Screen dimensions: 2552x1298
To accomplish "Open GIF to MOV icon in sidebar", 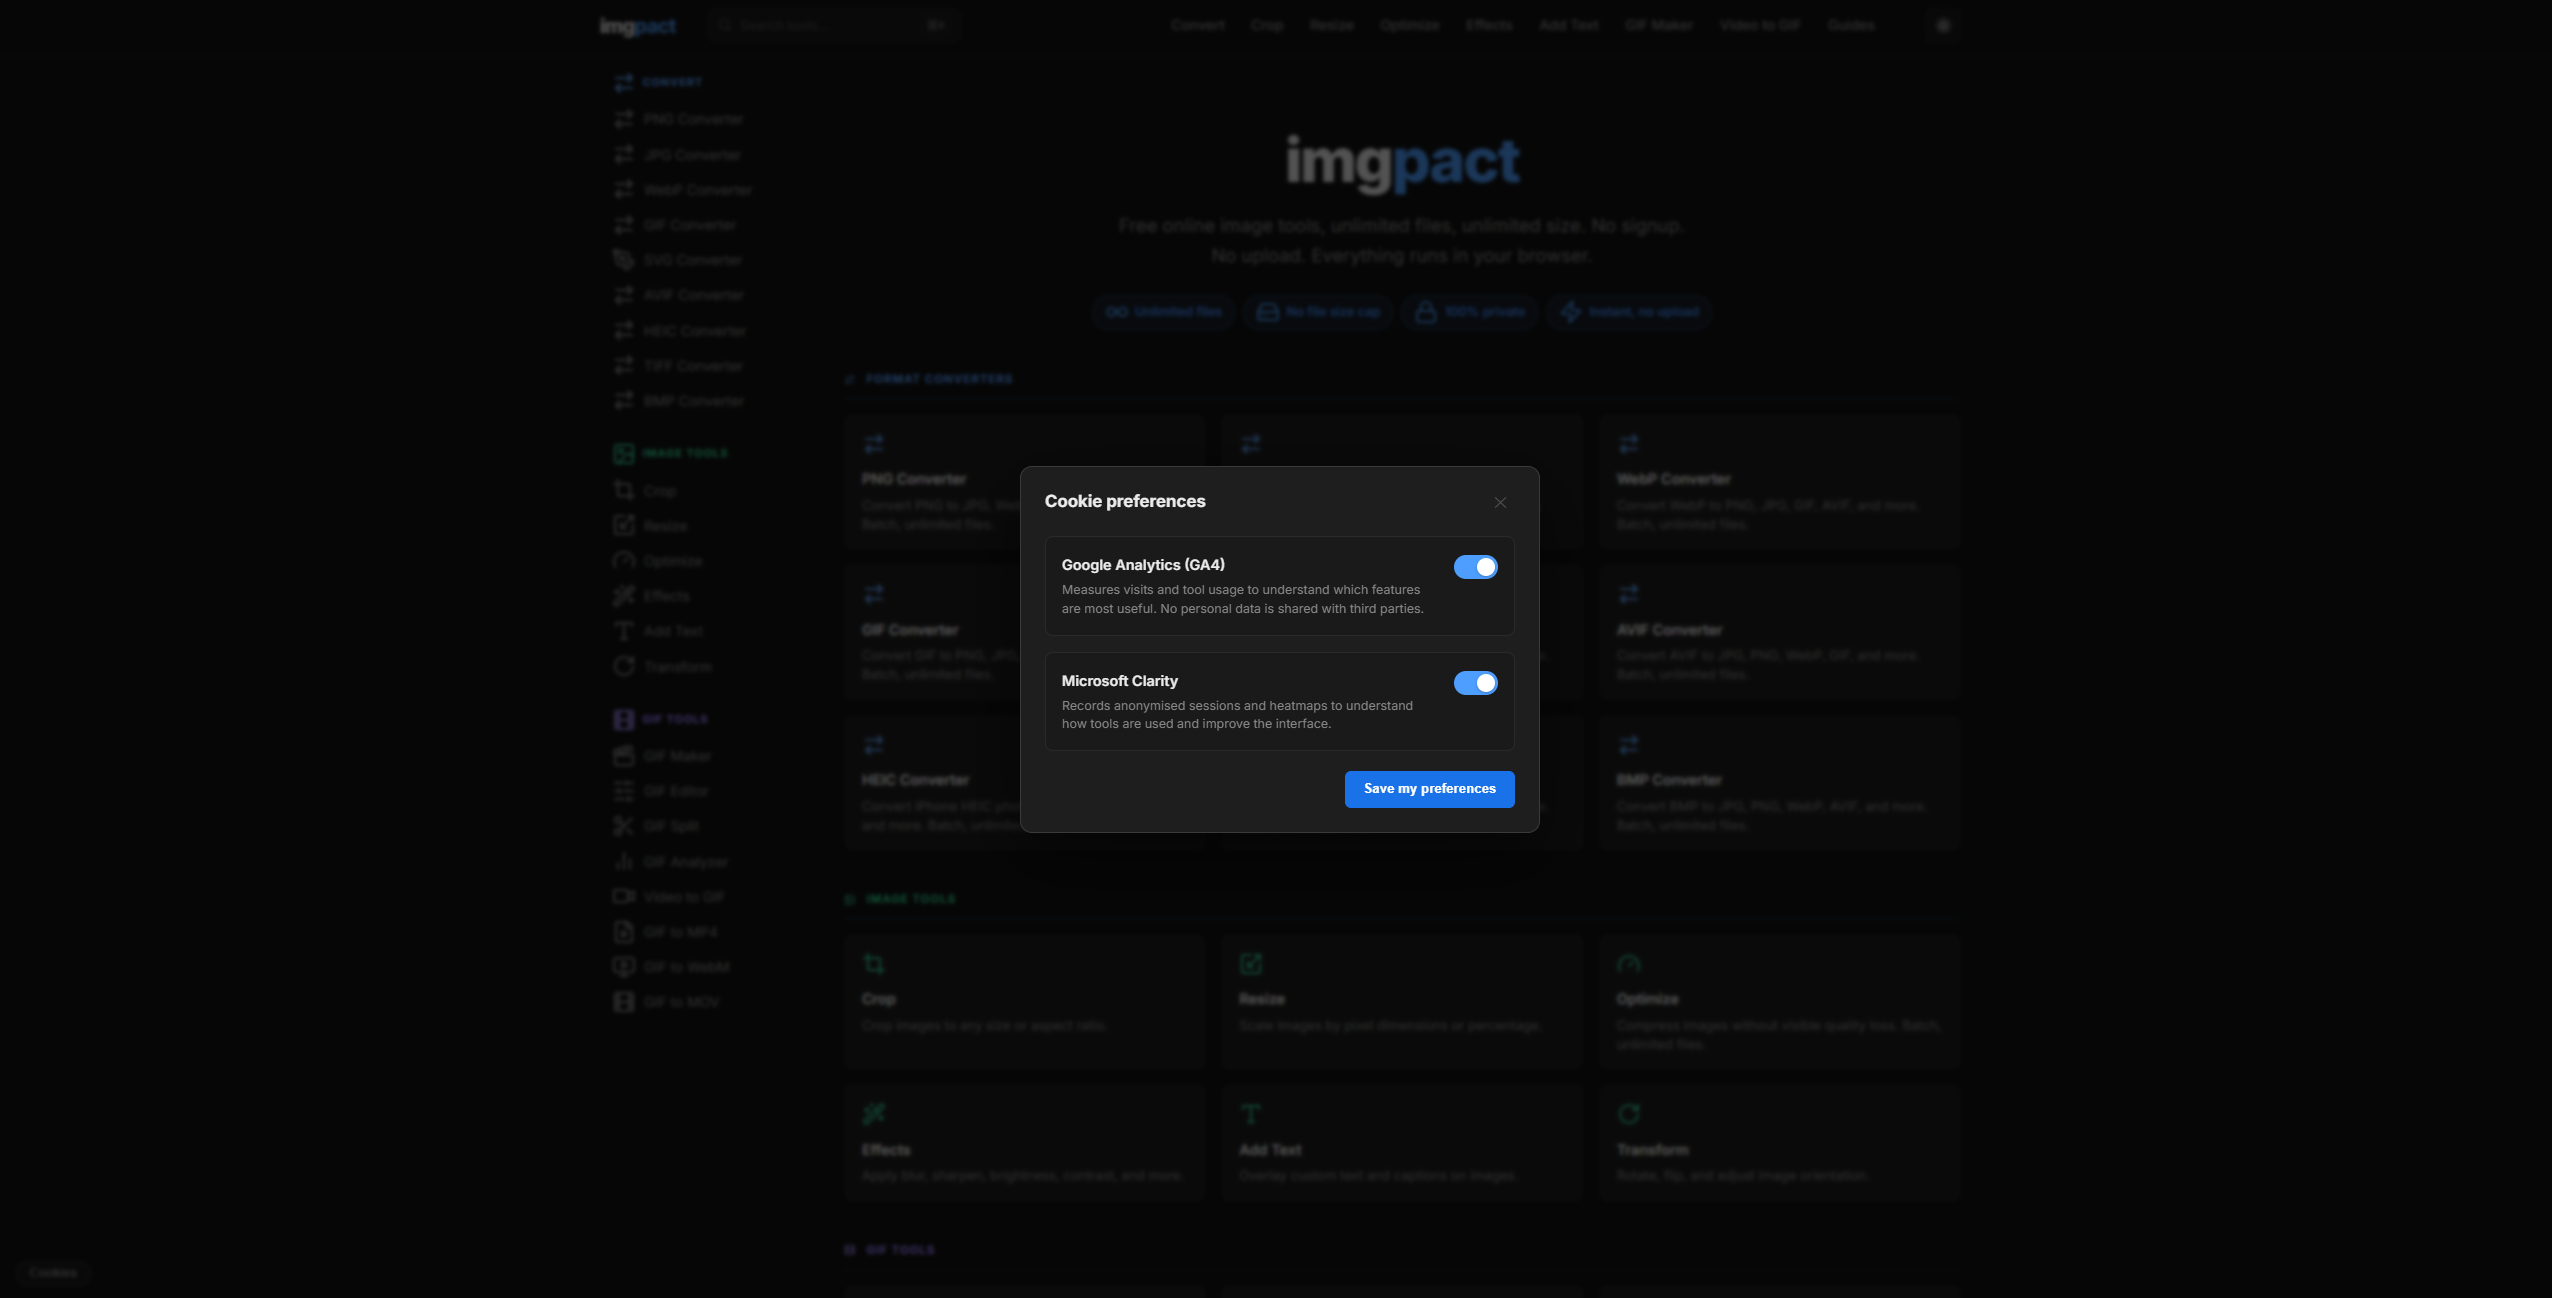I will [624, 1002].
